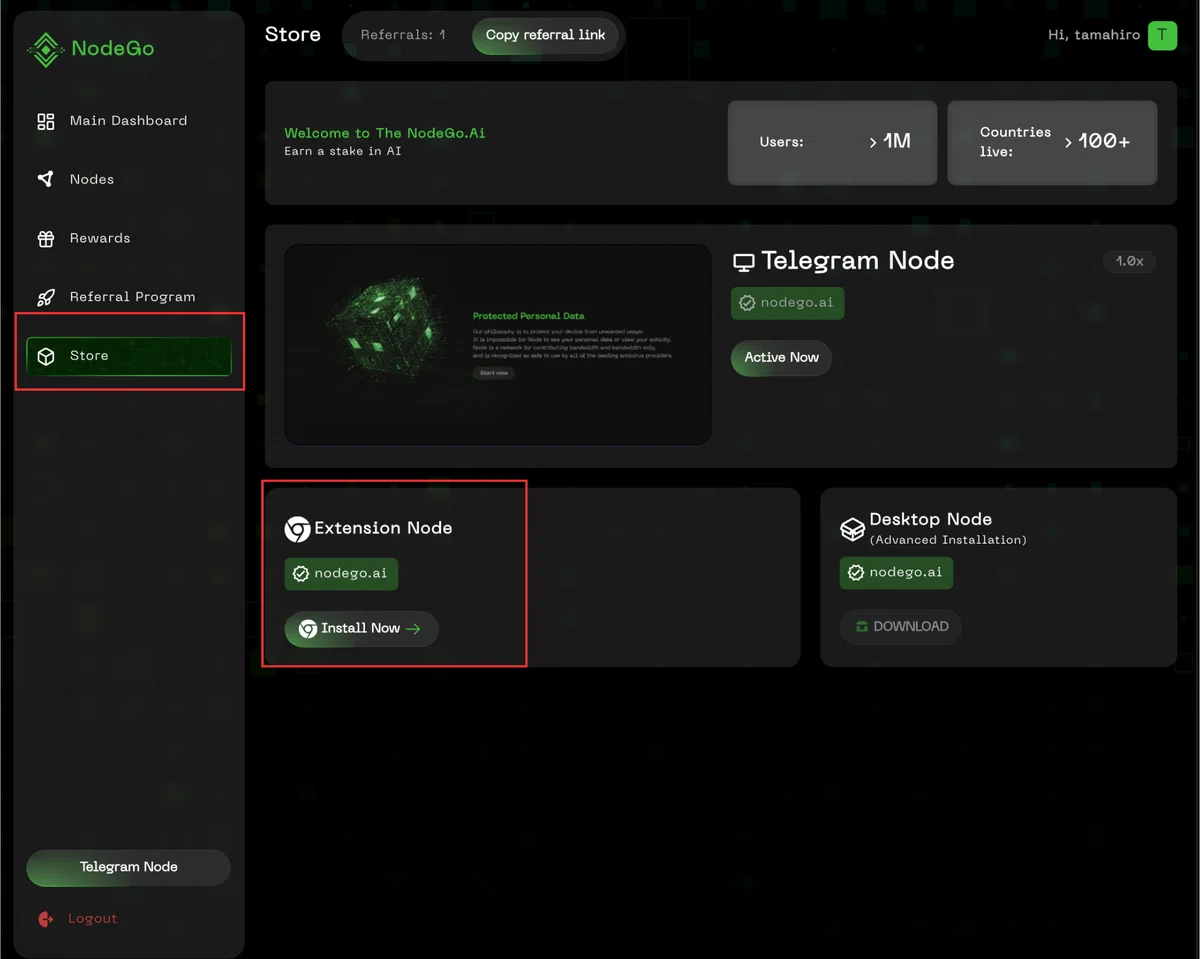Click the nodego.ai badge under Extension Node
The image size is (1200, 959).
[x=341, y=574]
